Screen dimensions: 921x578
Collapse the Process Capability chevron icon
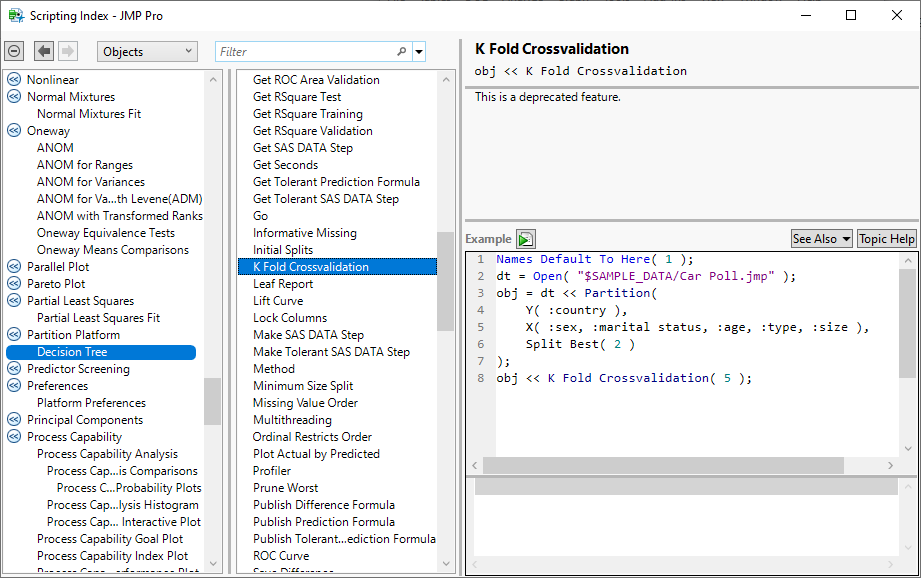click(13, 436)
